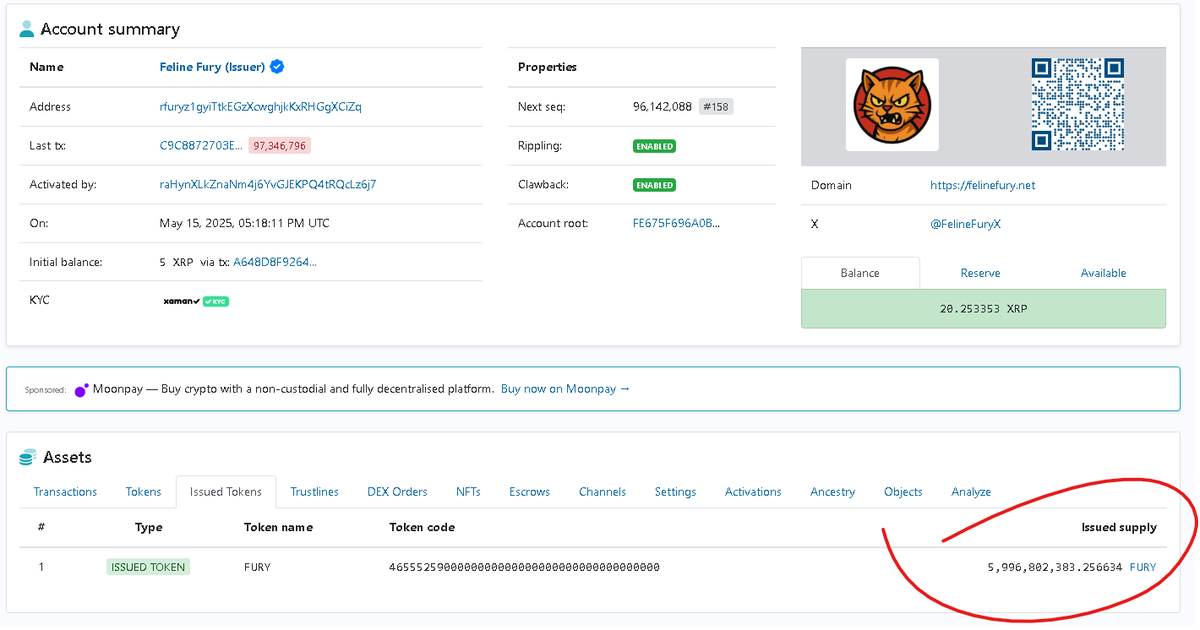Image resolution: width=1200 pixels, height=630 pixels.
Task: Open address rfuryz1gyiTtkEGzXcwghjkKxRHGgXCiZq
Action: 261,106
